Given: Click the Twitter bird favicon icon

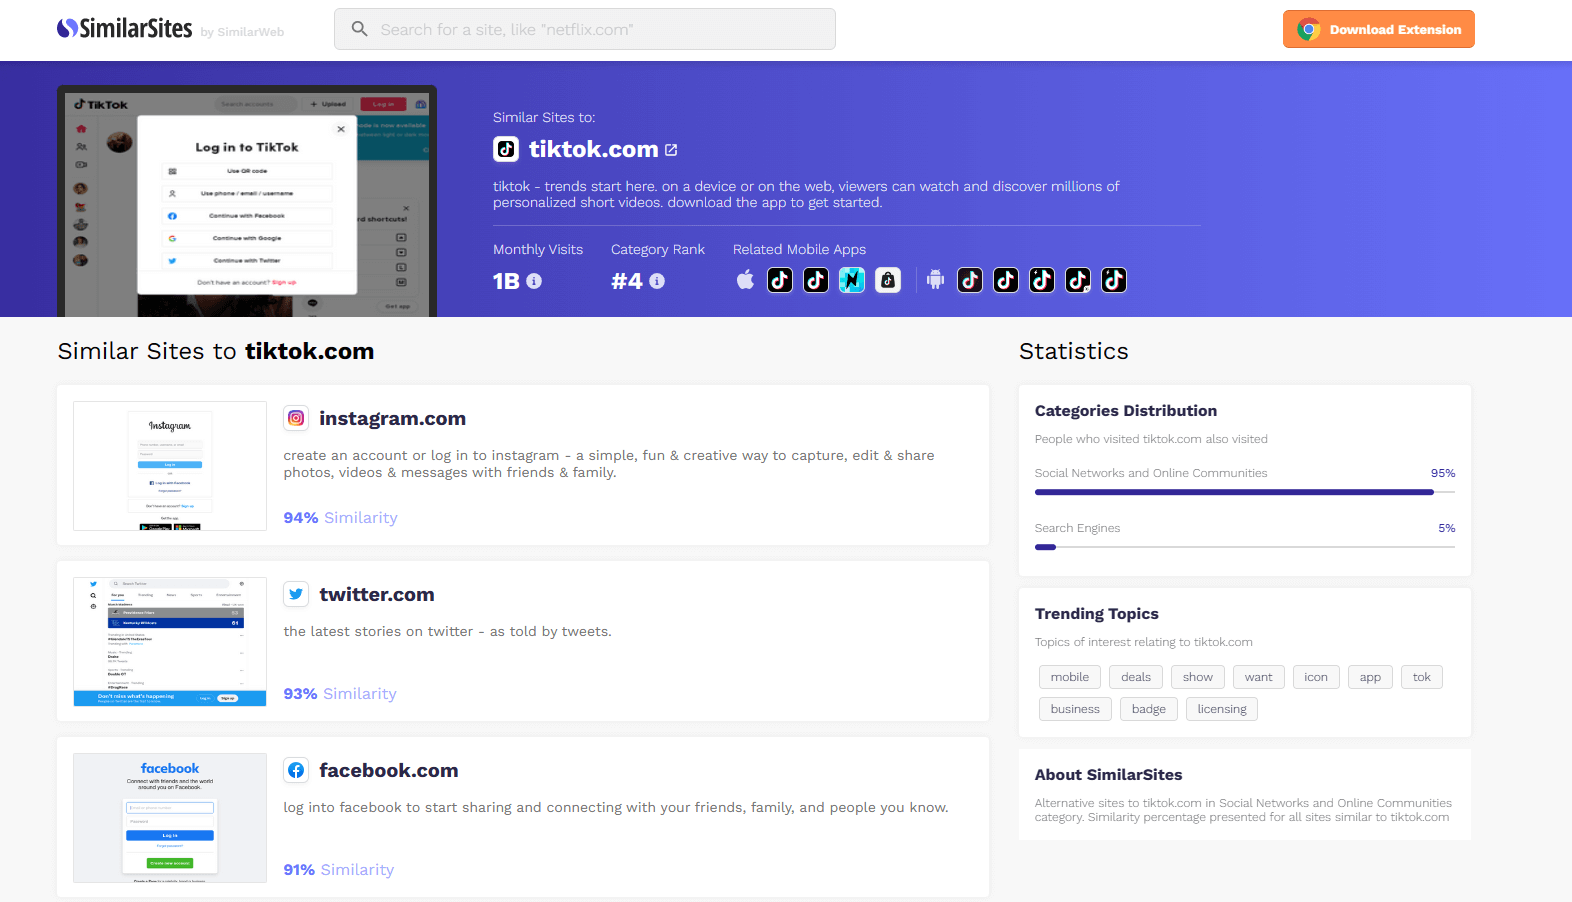Looking at the screenshot, I should click(x=296, y=594).
